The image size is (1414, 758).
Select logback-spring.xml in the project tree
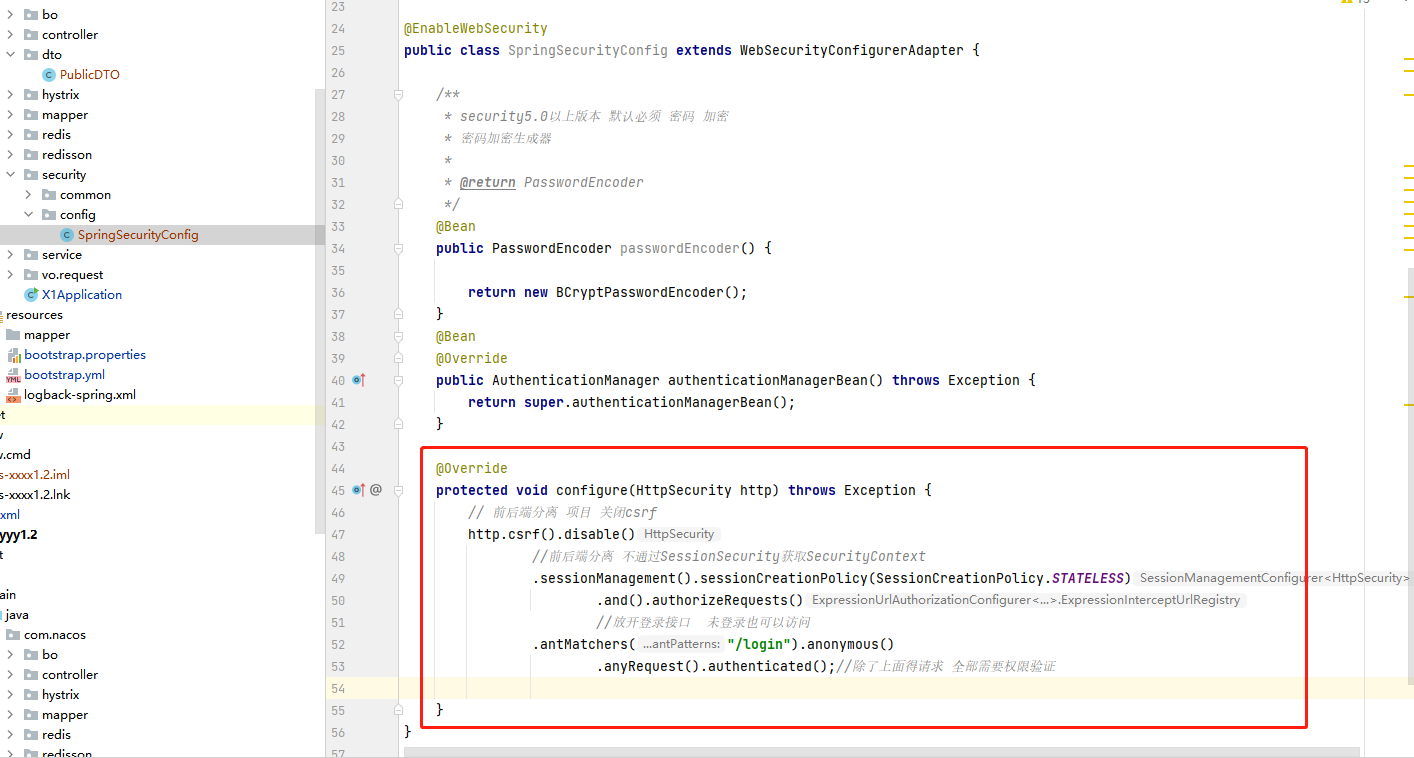point(80,395)
